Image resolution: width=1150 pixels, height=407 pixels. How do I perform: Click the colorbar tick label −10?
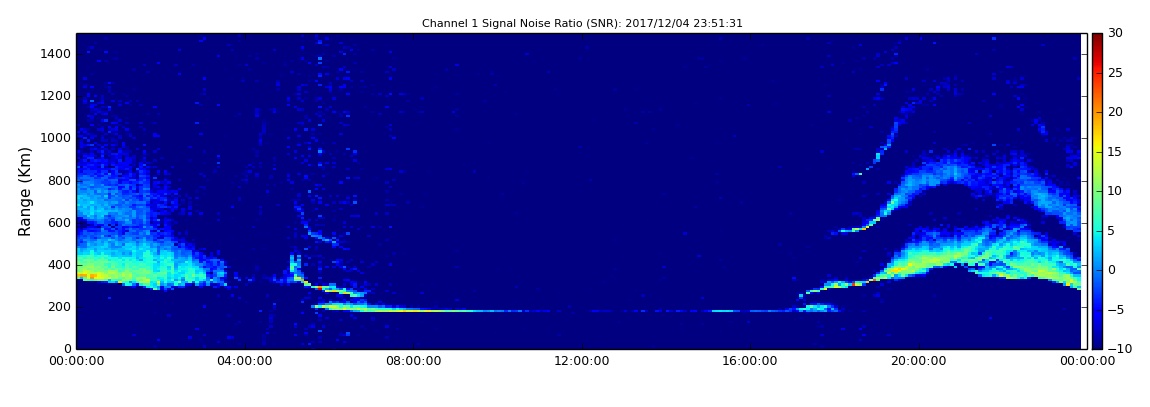(x=1118, y=349)
